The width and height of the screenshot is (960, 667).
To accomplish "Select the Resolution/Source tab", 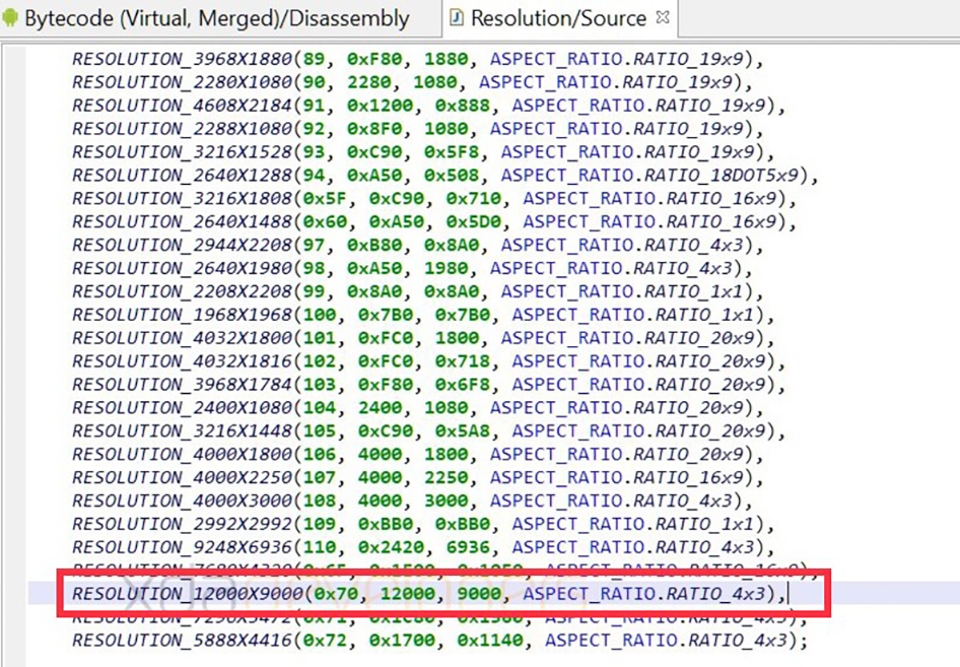I will (x=558, y=18).
